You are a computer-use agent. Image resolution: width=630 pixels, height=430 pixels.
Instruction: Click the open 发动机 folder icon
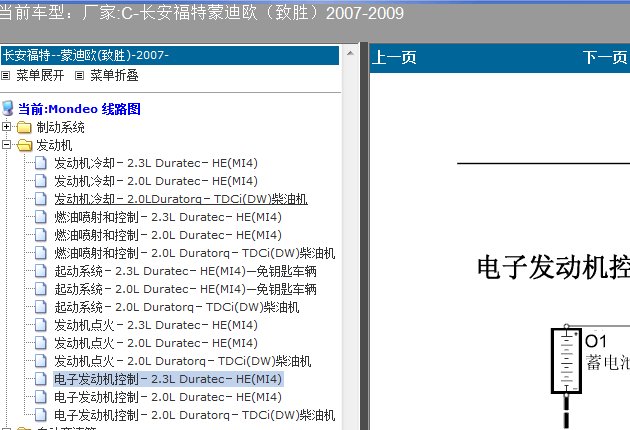[x=25, y=145]
